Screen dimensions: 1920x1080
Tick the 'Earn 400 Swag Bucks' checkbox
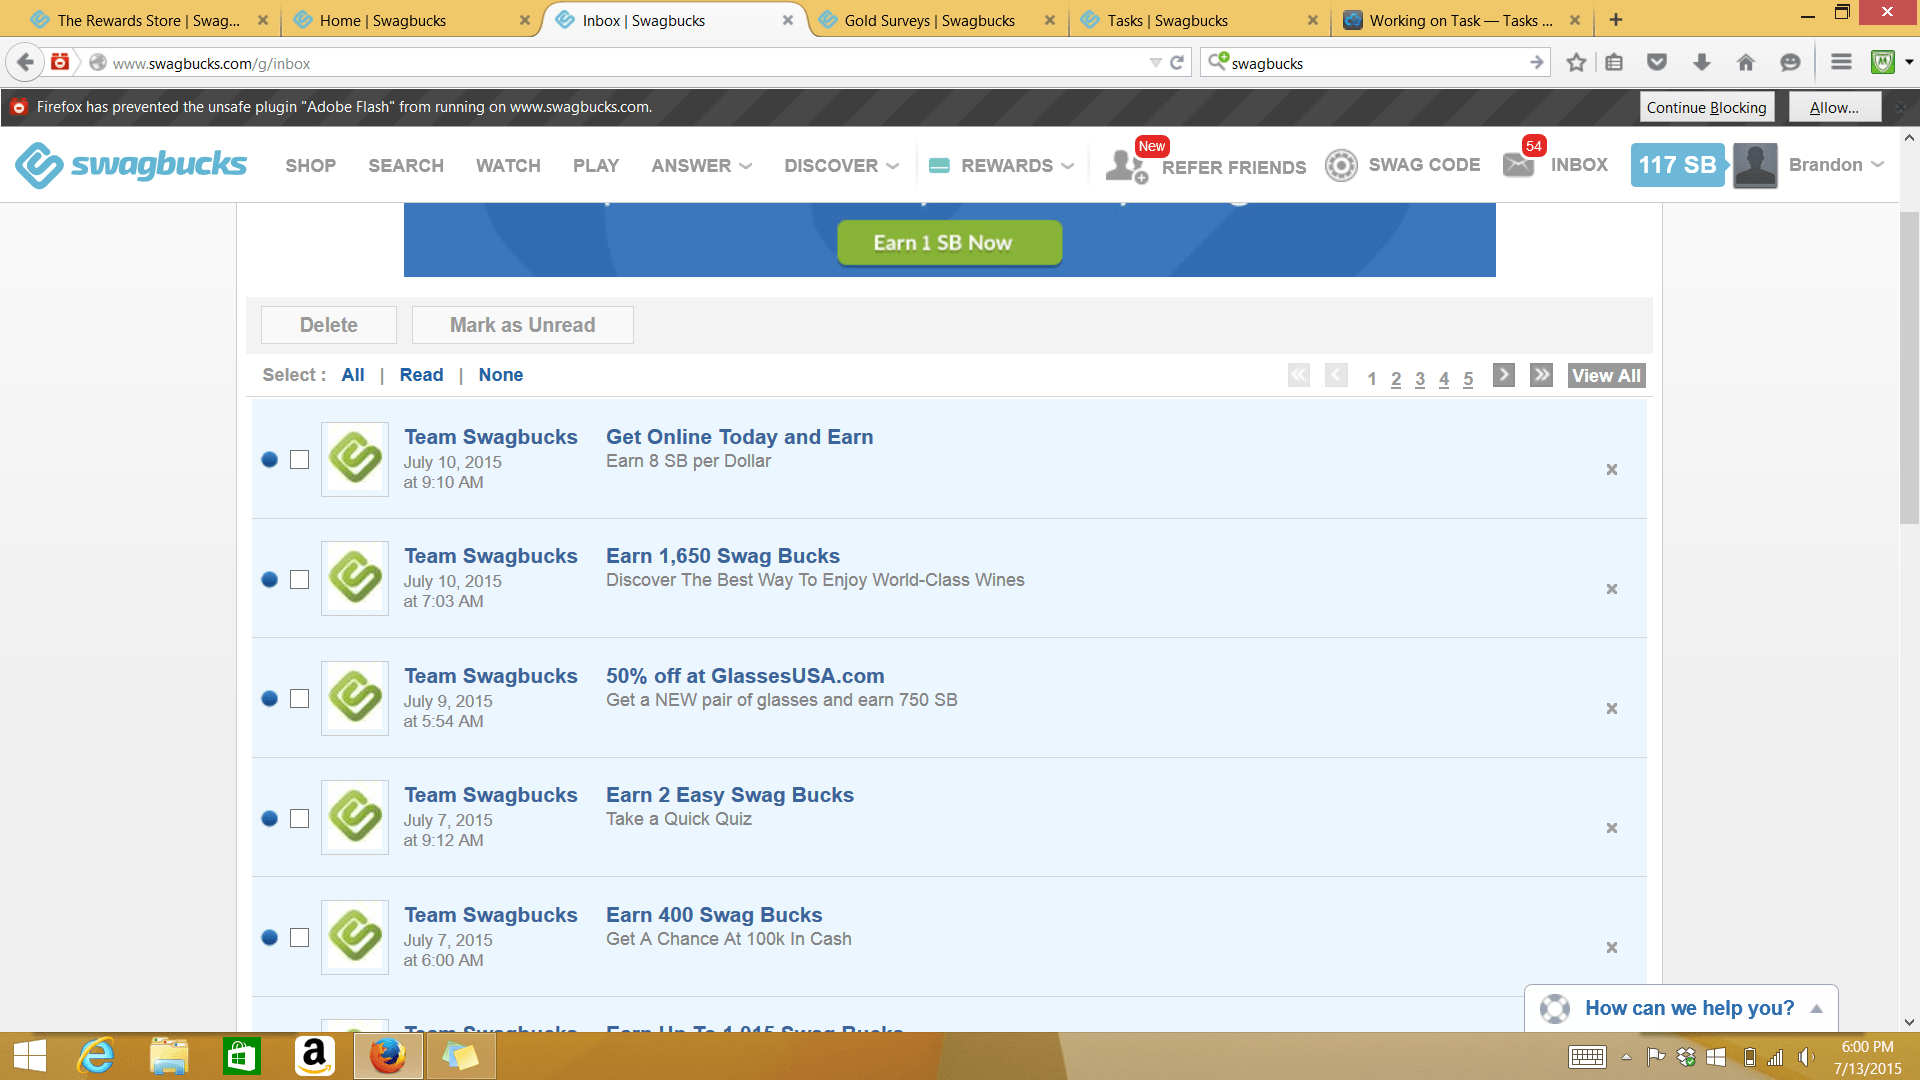299,937
